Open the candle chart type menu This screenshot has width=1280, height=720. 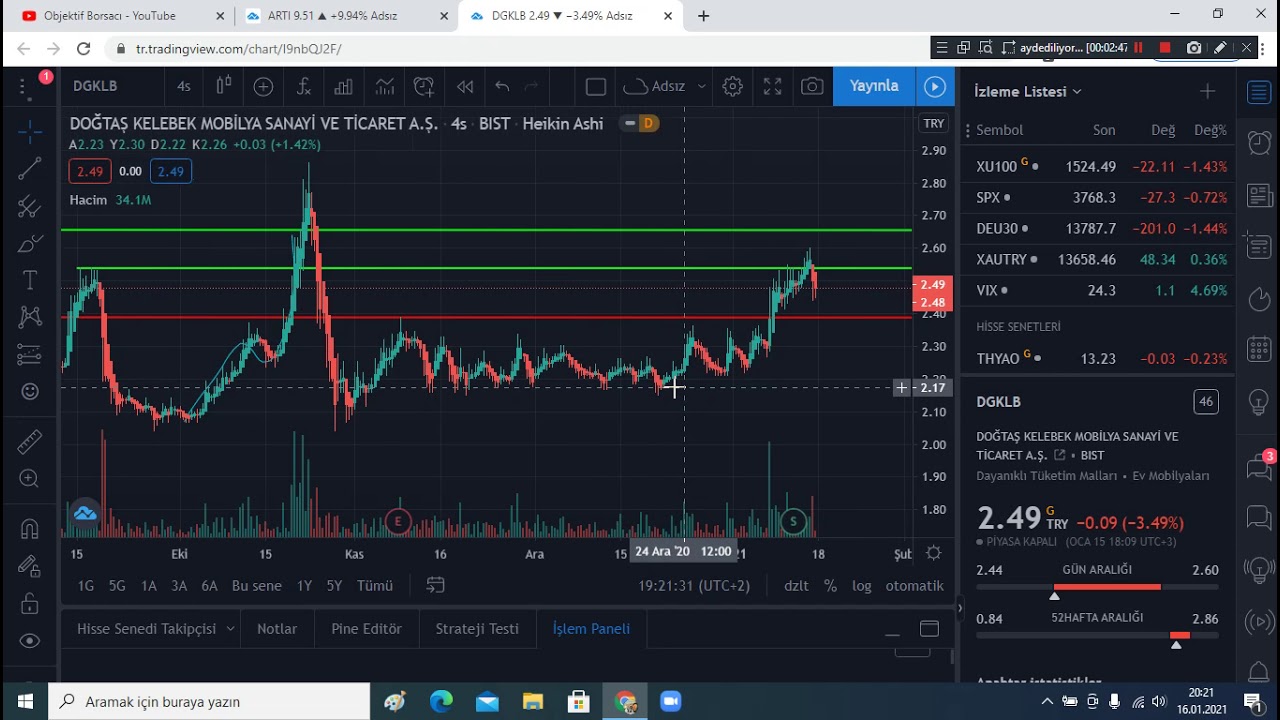223,86
